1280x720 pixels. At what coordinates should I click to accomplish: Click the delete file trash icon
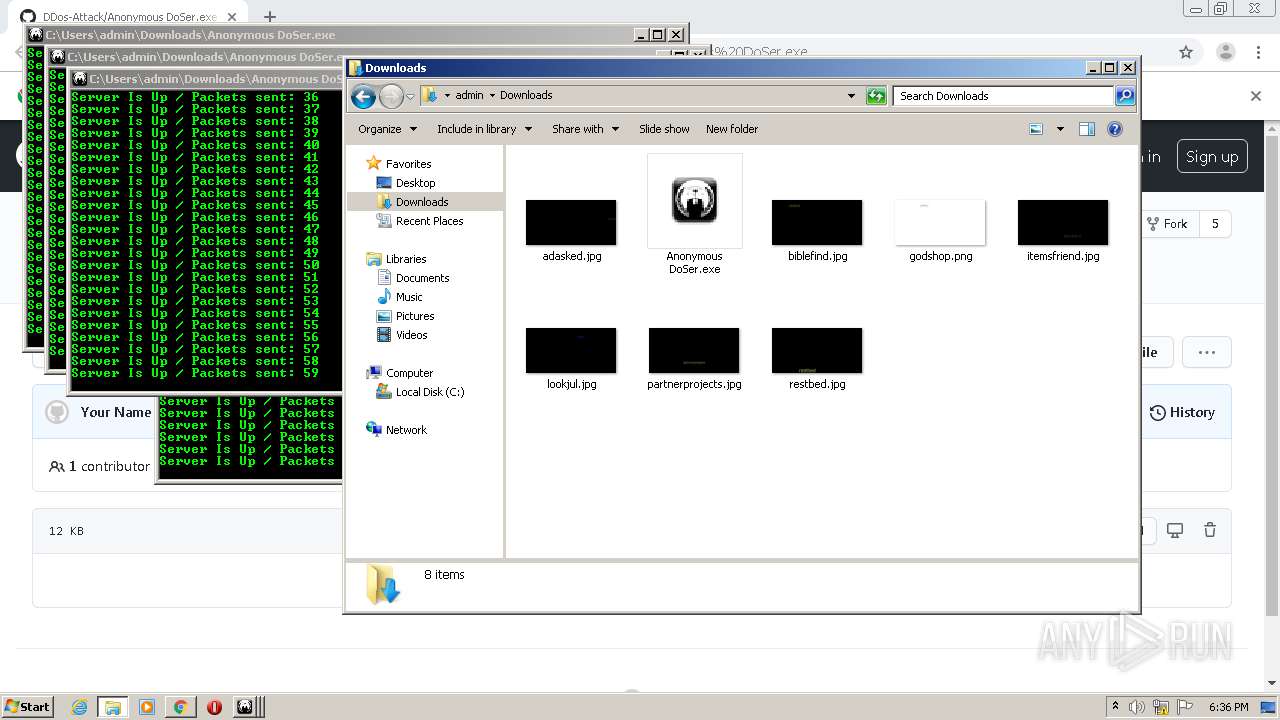(1210, 530)
